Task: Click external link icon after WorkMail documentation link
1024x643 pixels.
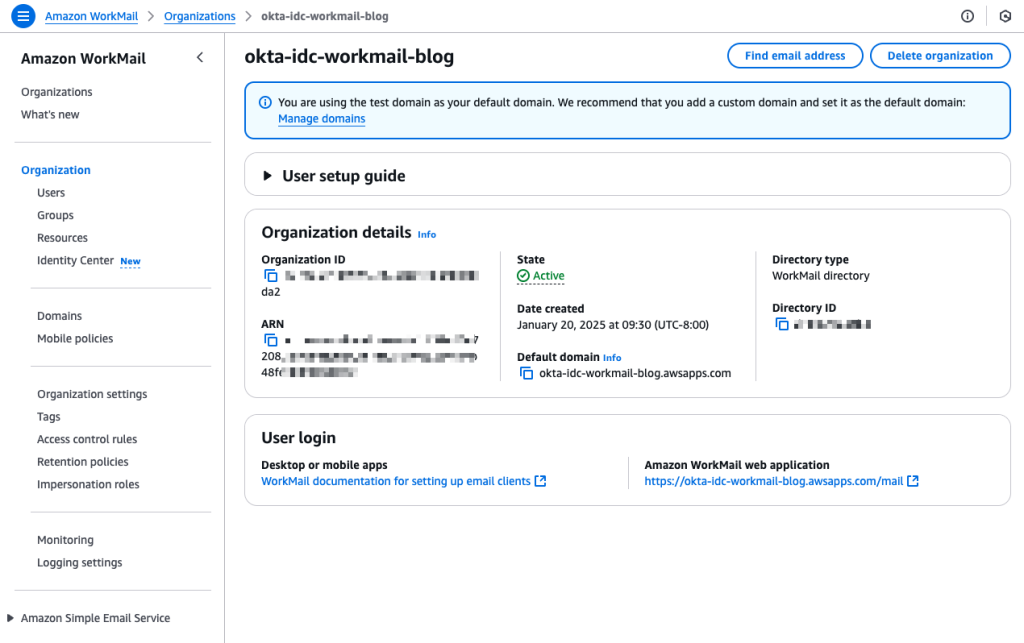Action: coord(540,481)
